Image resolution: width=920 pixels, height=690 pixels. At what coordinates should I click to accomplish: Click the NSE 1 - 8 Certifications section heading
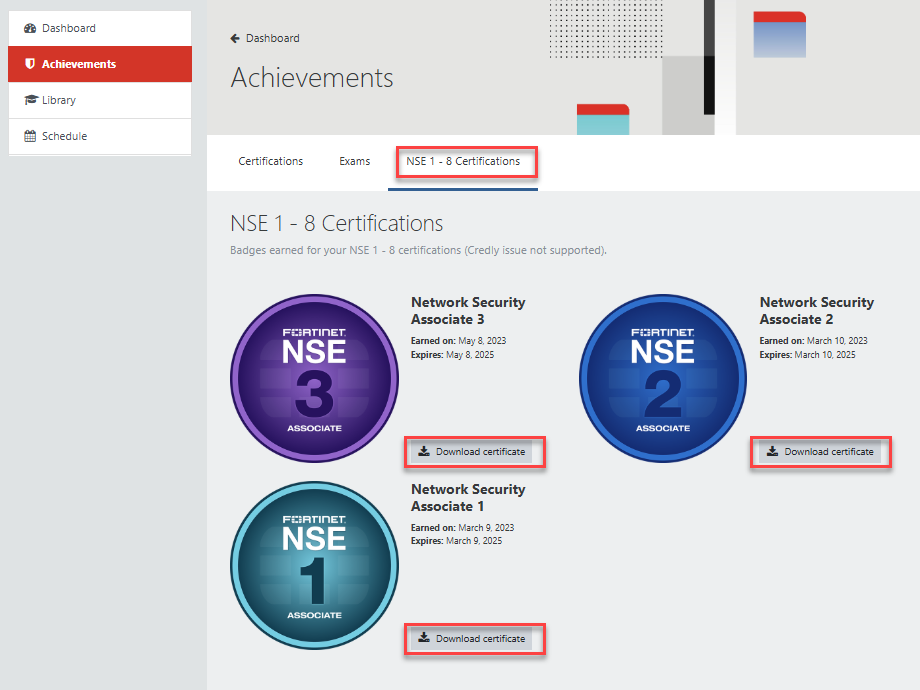(337, 224)
